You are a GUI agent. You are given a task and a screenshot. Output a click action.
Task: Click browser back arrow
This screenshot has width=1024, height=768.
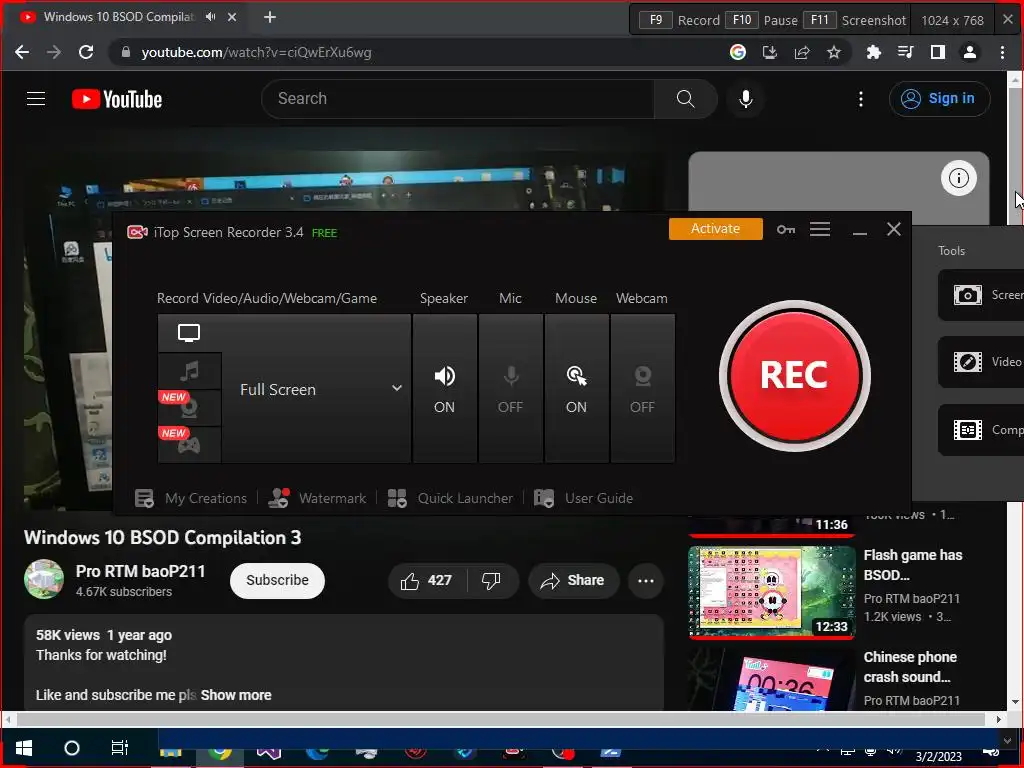[22, 52]
